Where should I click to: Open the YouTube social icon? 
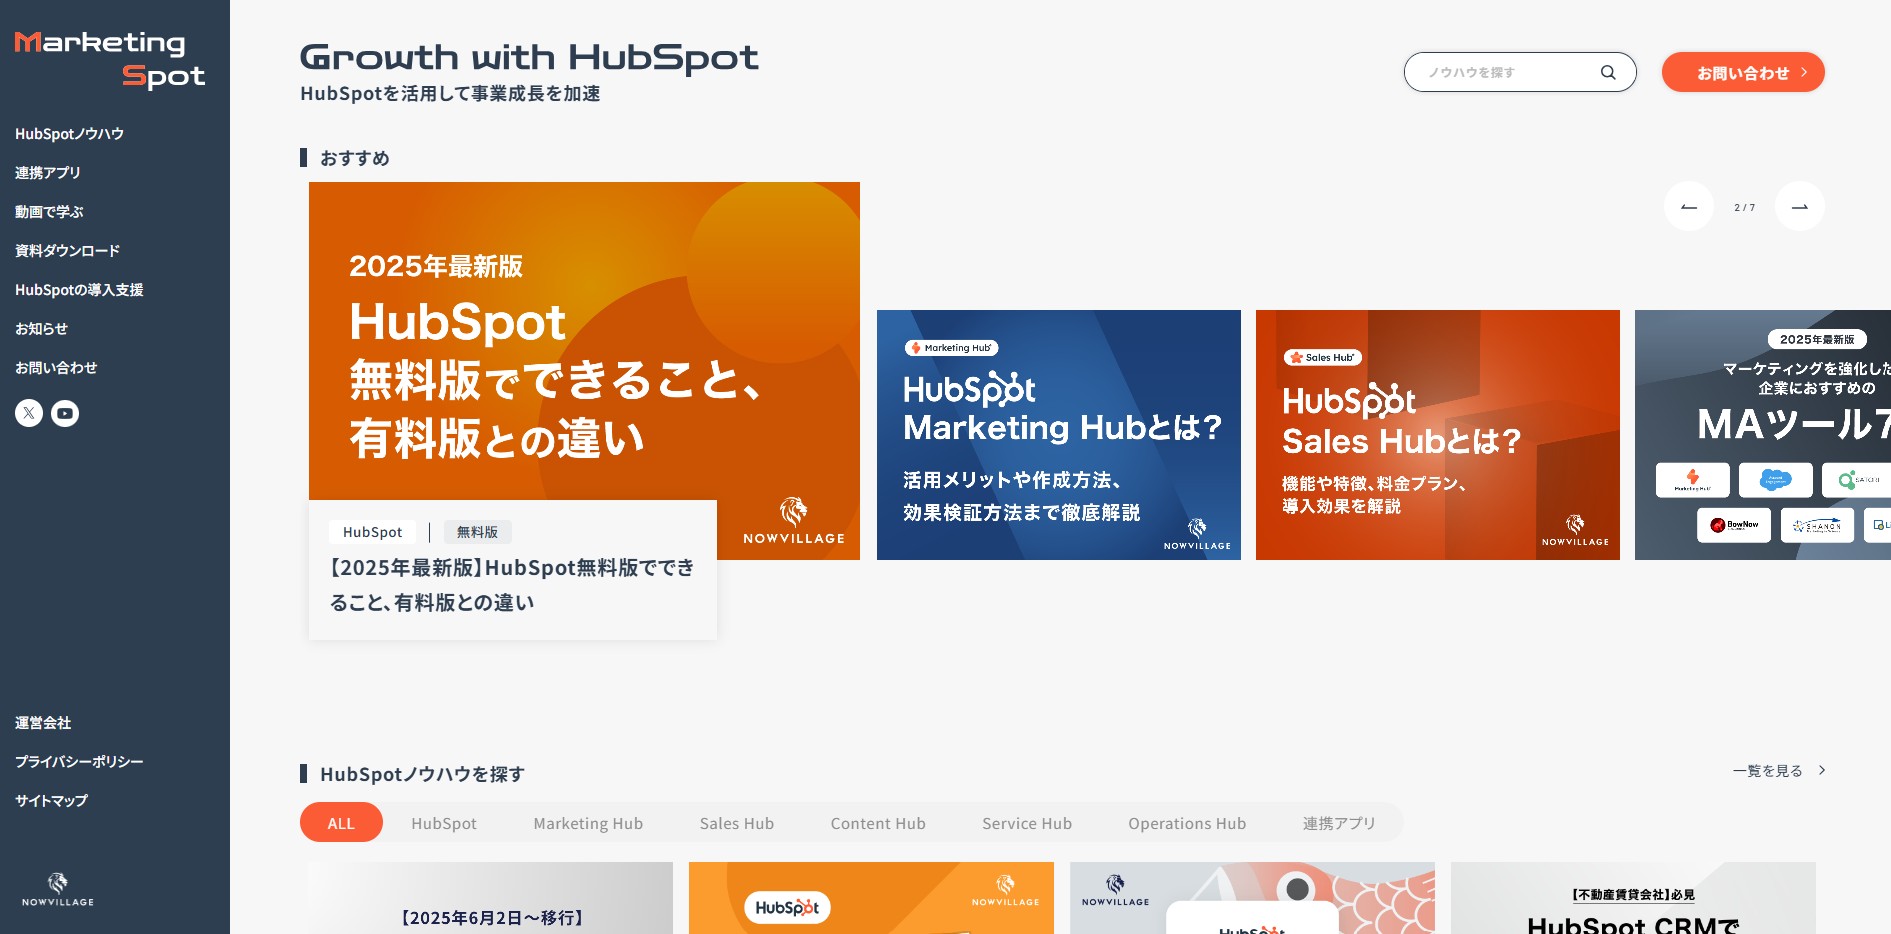[x=65, y=413]
